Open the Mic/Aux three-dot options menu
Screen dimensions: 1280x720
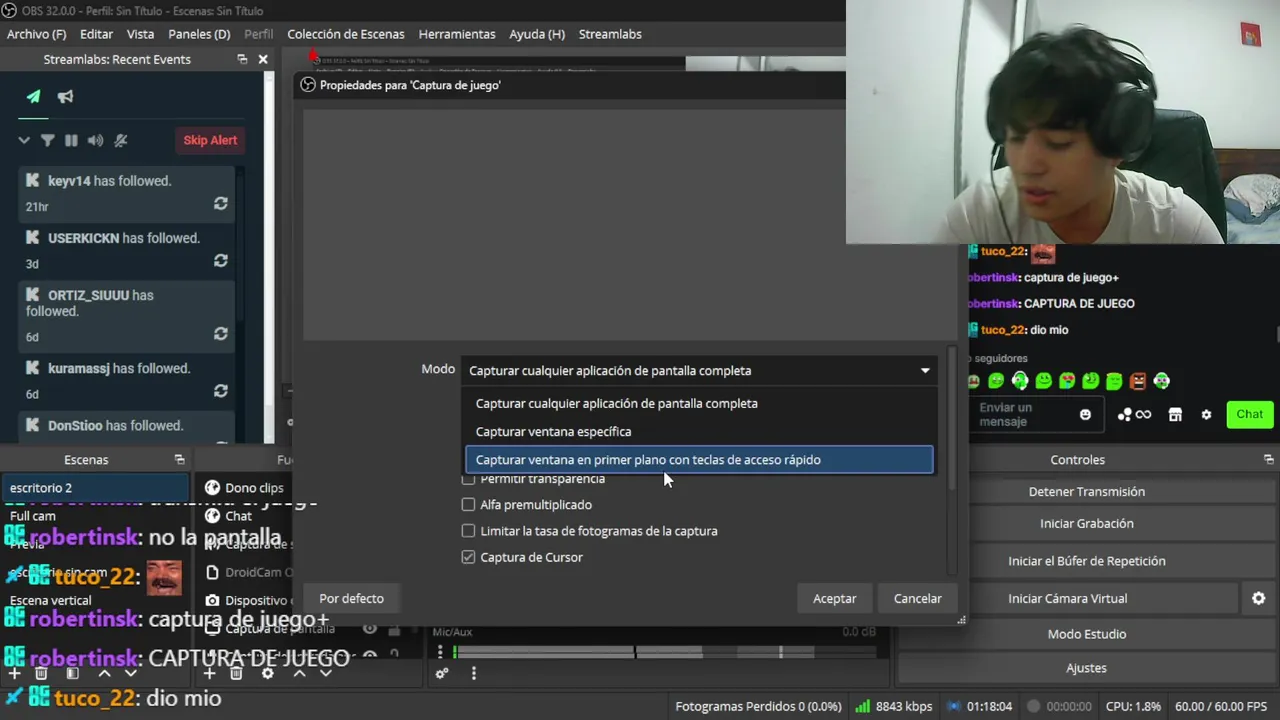439,652
